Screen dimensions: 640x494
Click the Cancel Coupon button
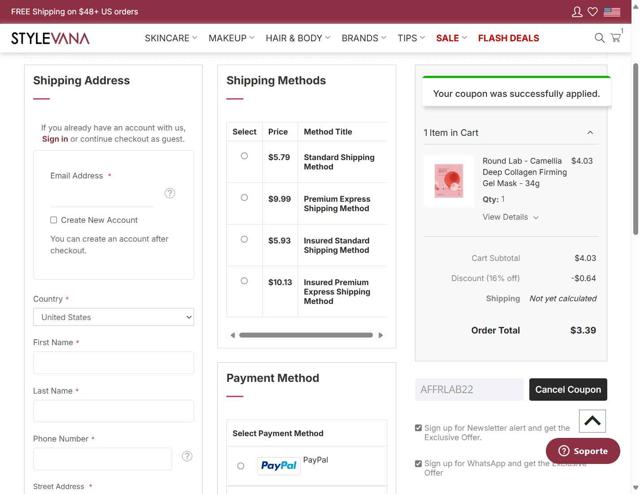tap(568, 389)
